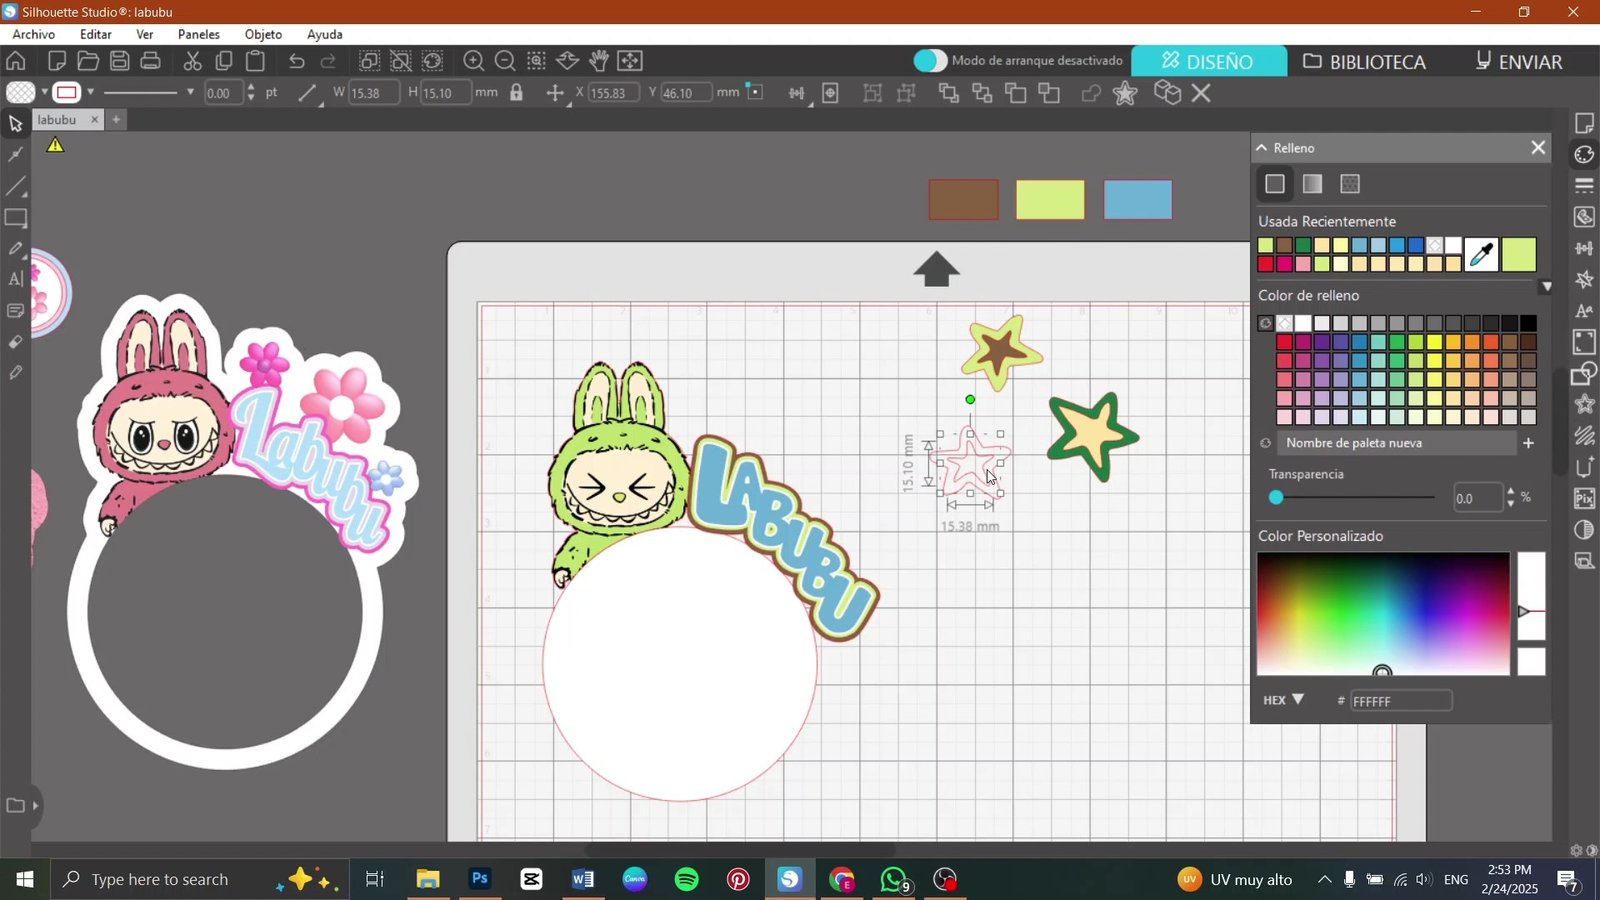Click the star favorites icon in toolbar
Viewport: 1600px width, 900px height.
(1125, 93)
